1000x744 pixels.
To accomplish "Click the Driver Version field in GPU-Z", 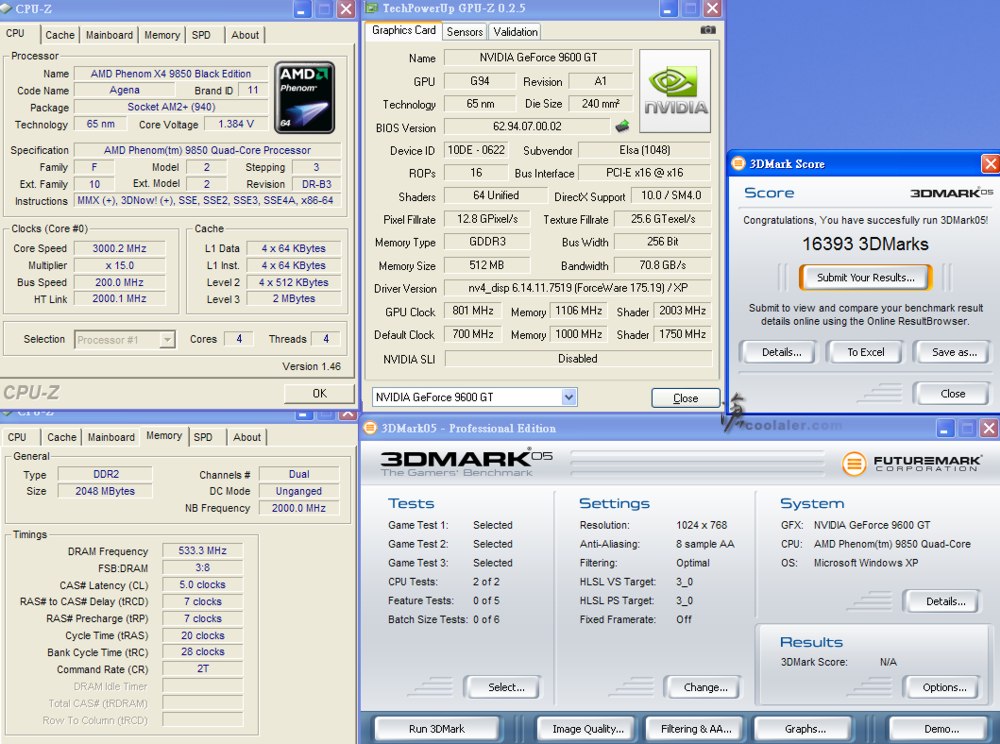I will click(x=578, y=288).
